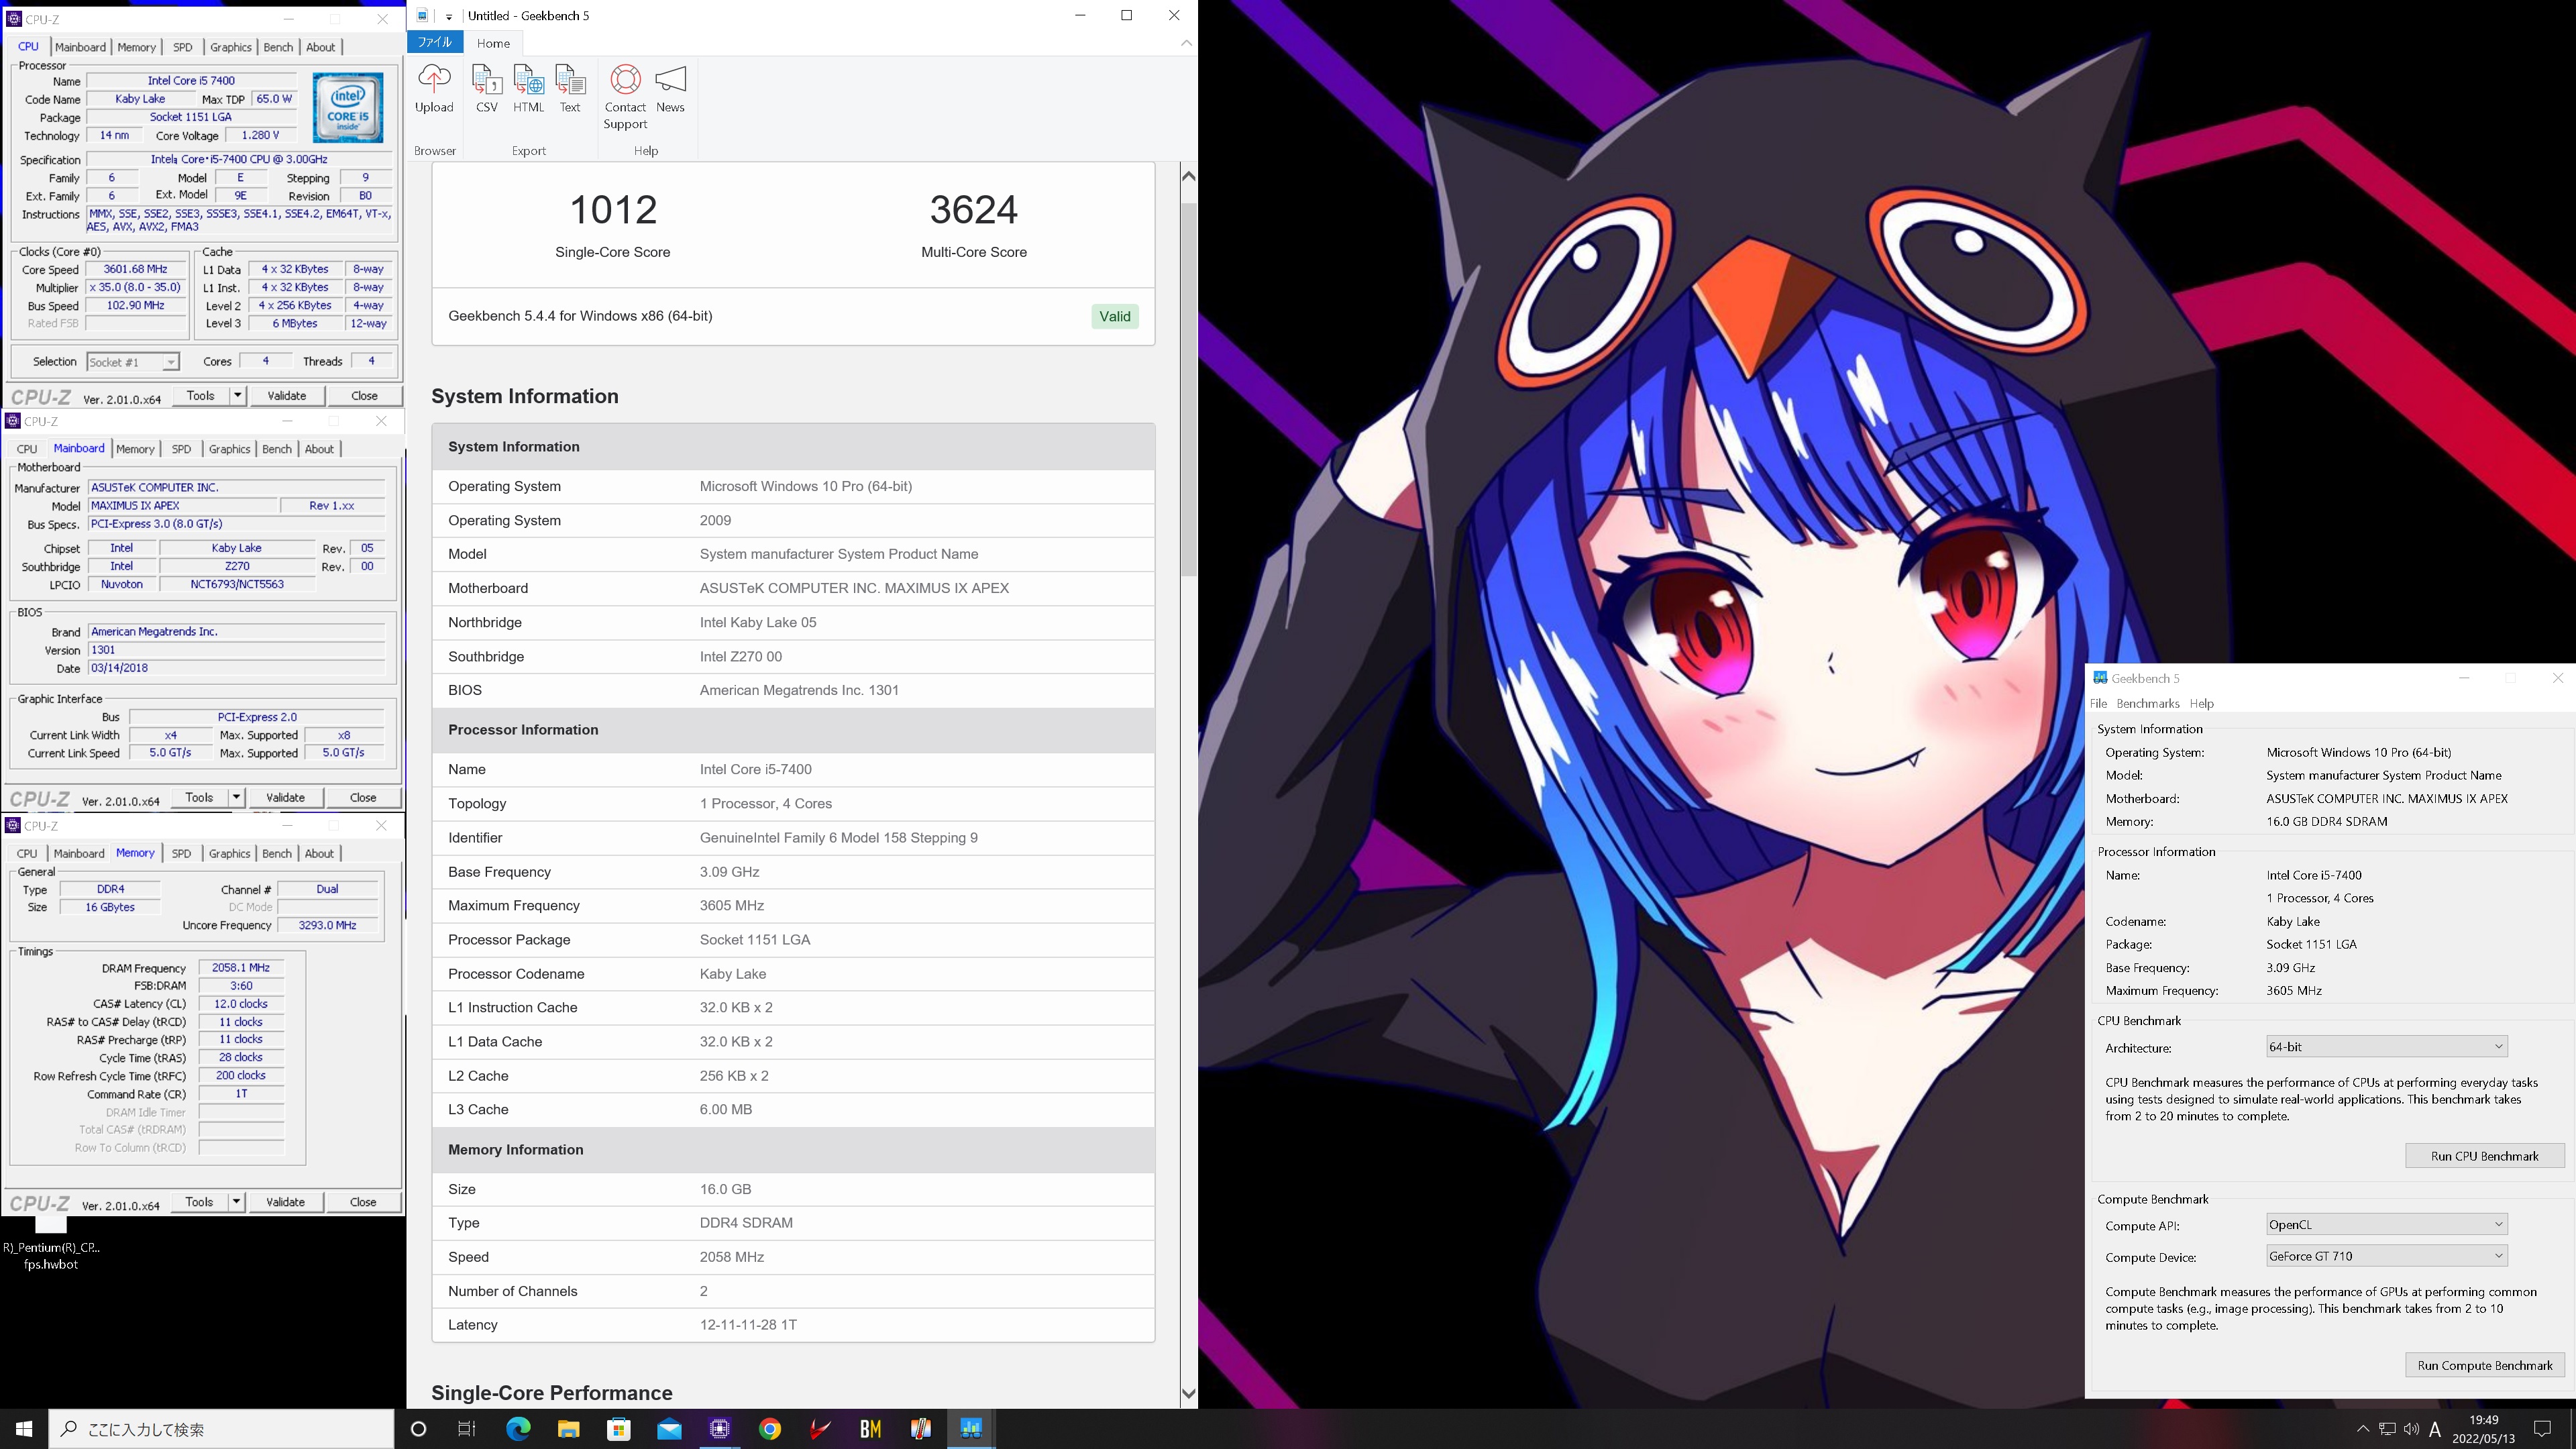2576x1449 pixels.
Task: Upload Geekbench result via Upload icon
Action: coord(434,90)
